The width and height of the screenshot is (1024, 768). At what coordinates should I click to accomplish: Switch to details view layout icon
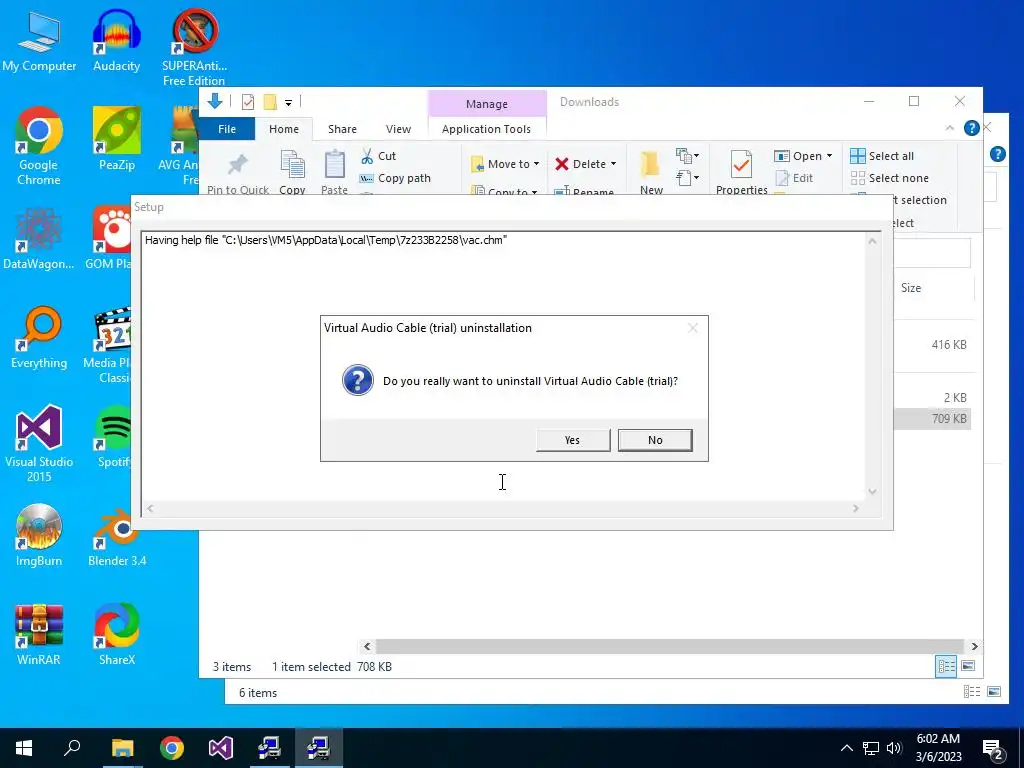coord(946,666)
